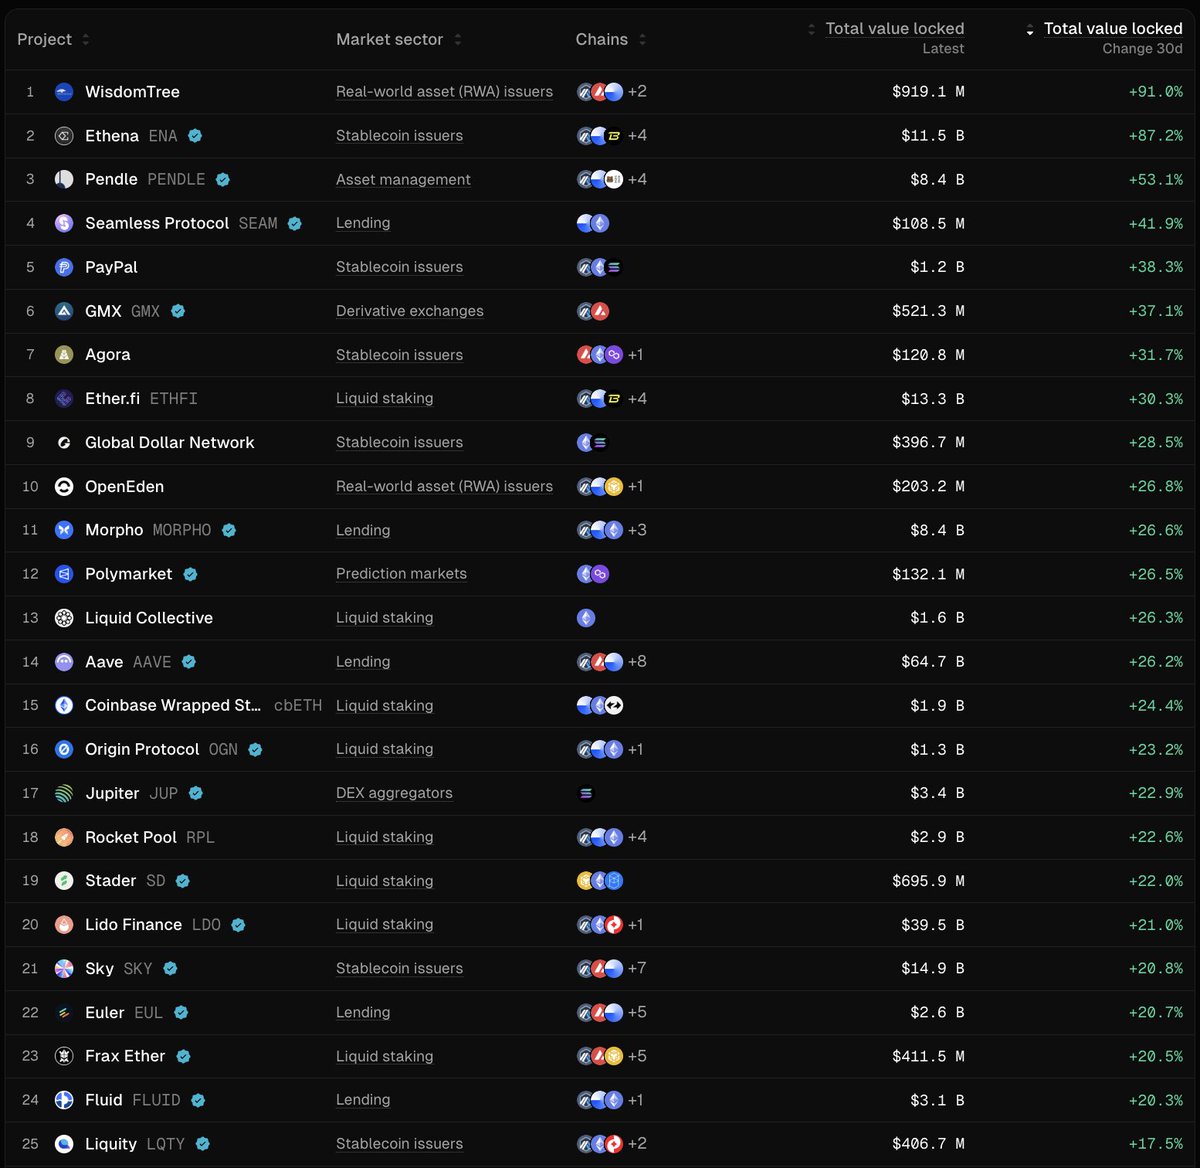This screenshot has height=1168, width=1200.
Task: Sort table by Project column
Action: pos(54,39)
